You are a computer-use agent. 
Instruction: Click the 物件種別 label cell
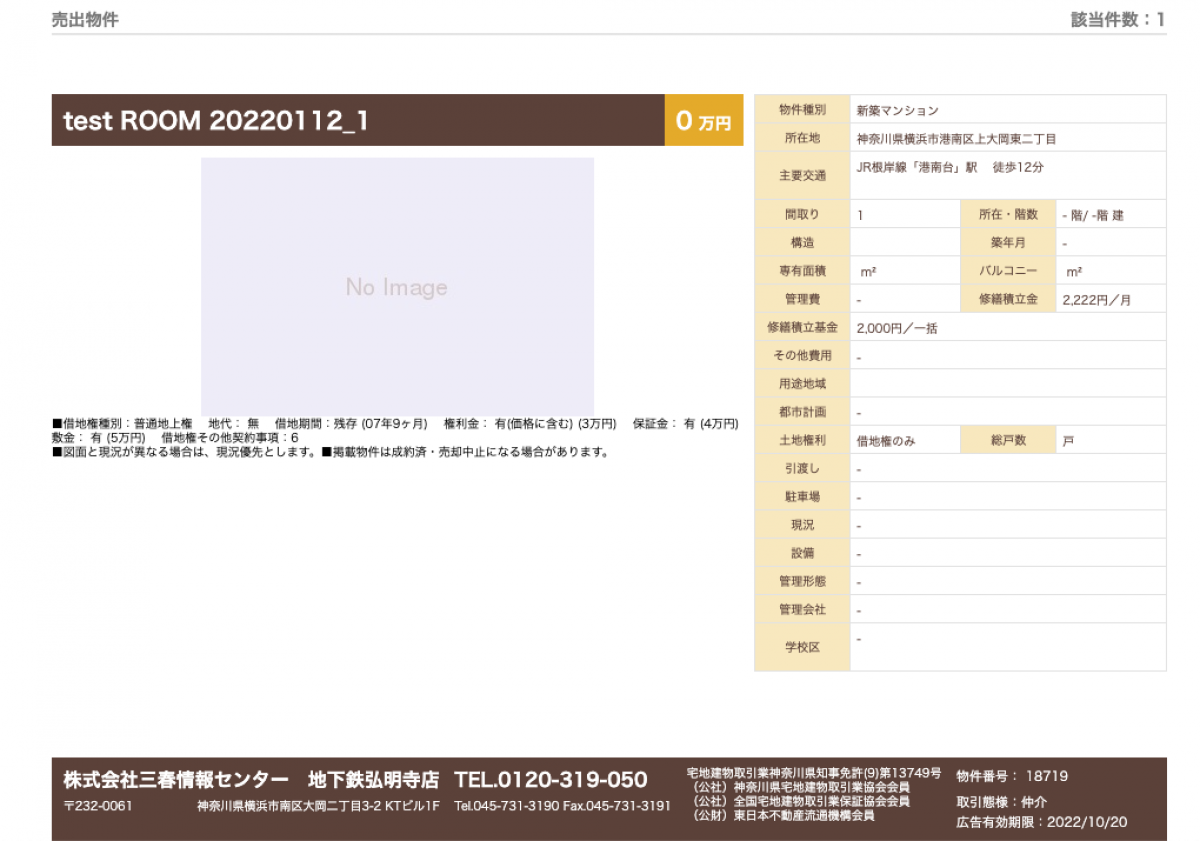(802, 110)
